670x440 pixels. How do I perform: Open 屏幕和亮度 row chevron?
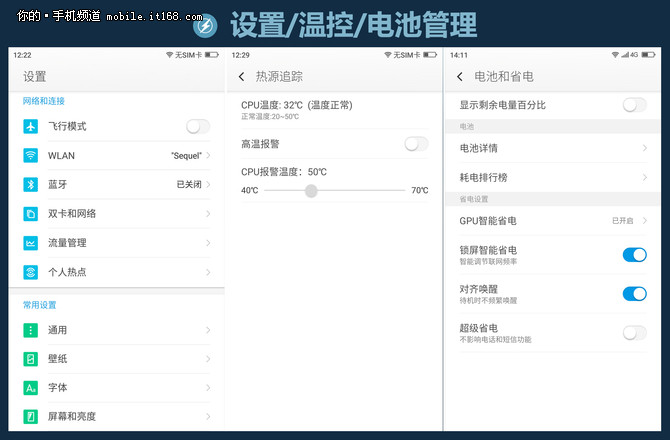[x=208, y=417]
